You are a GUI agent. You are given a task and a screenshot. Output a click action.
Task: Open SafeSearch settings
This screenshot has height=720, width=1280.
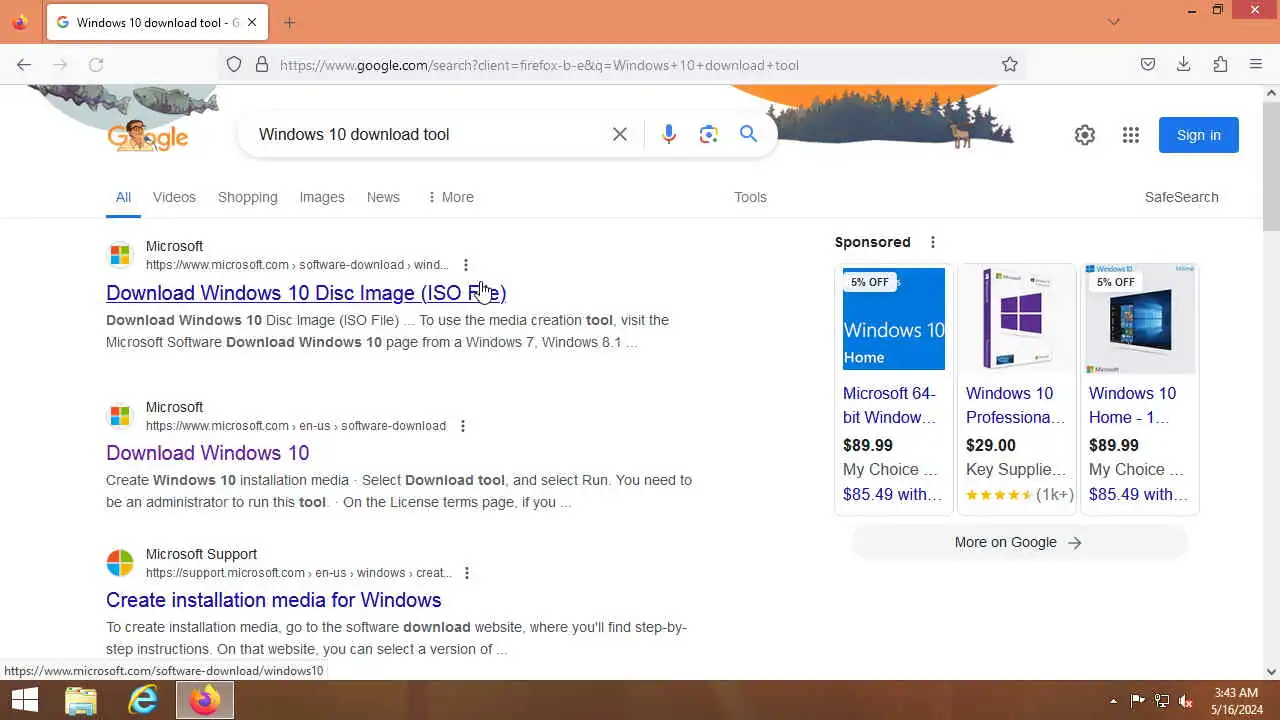pos(1182,197)
